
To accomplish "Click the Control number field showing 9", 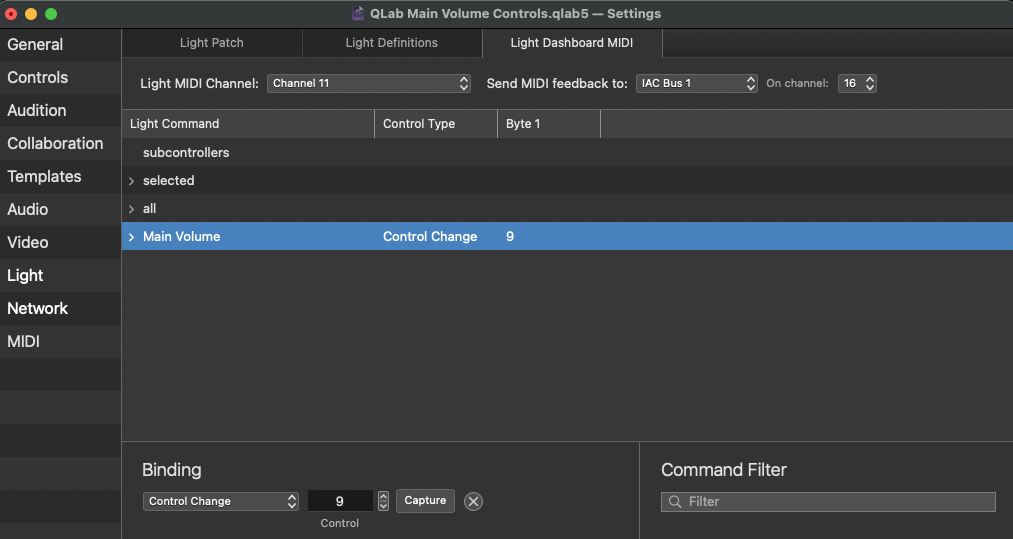I will [x=340, y=502].
